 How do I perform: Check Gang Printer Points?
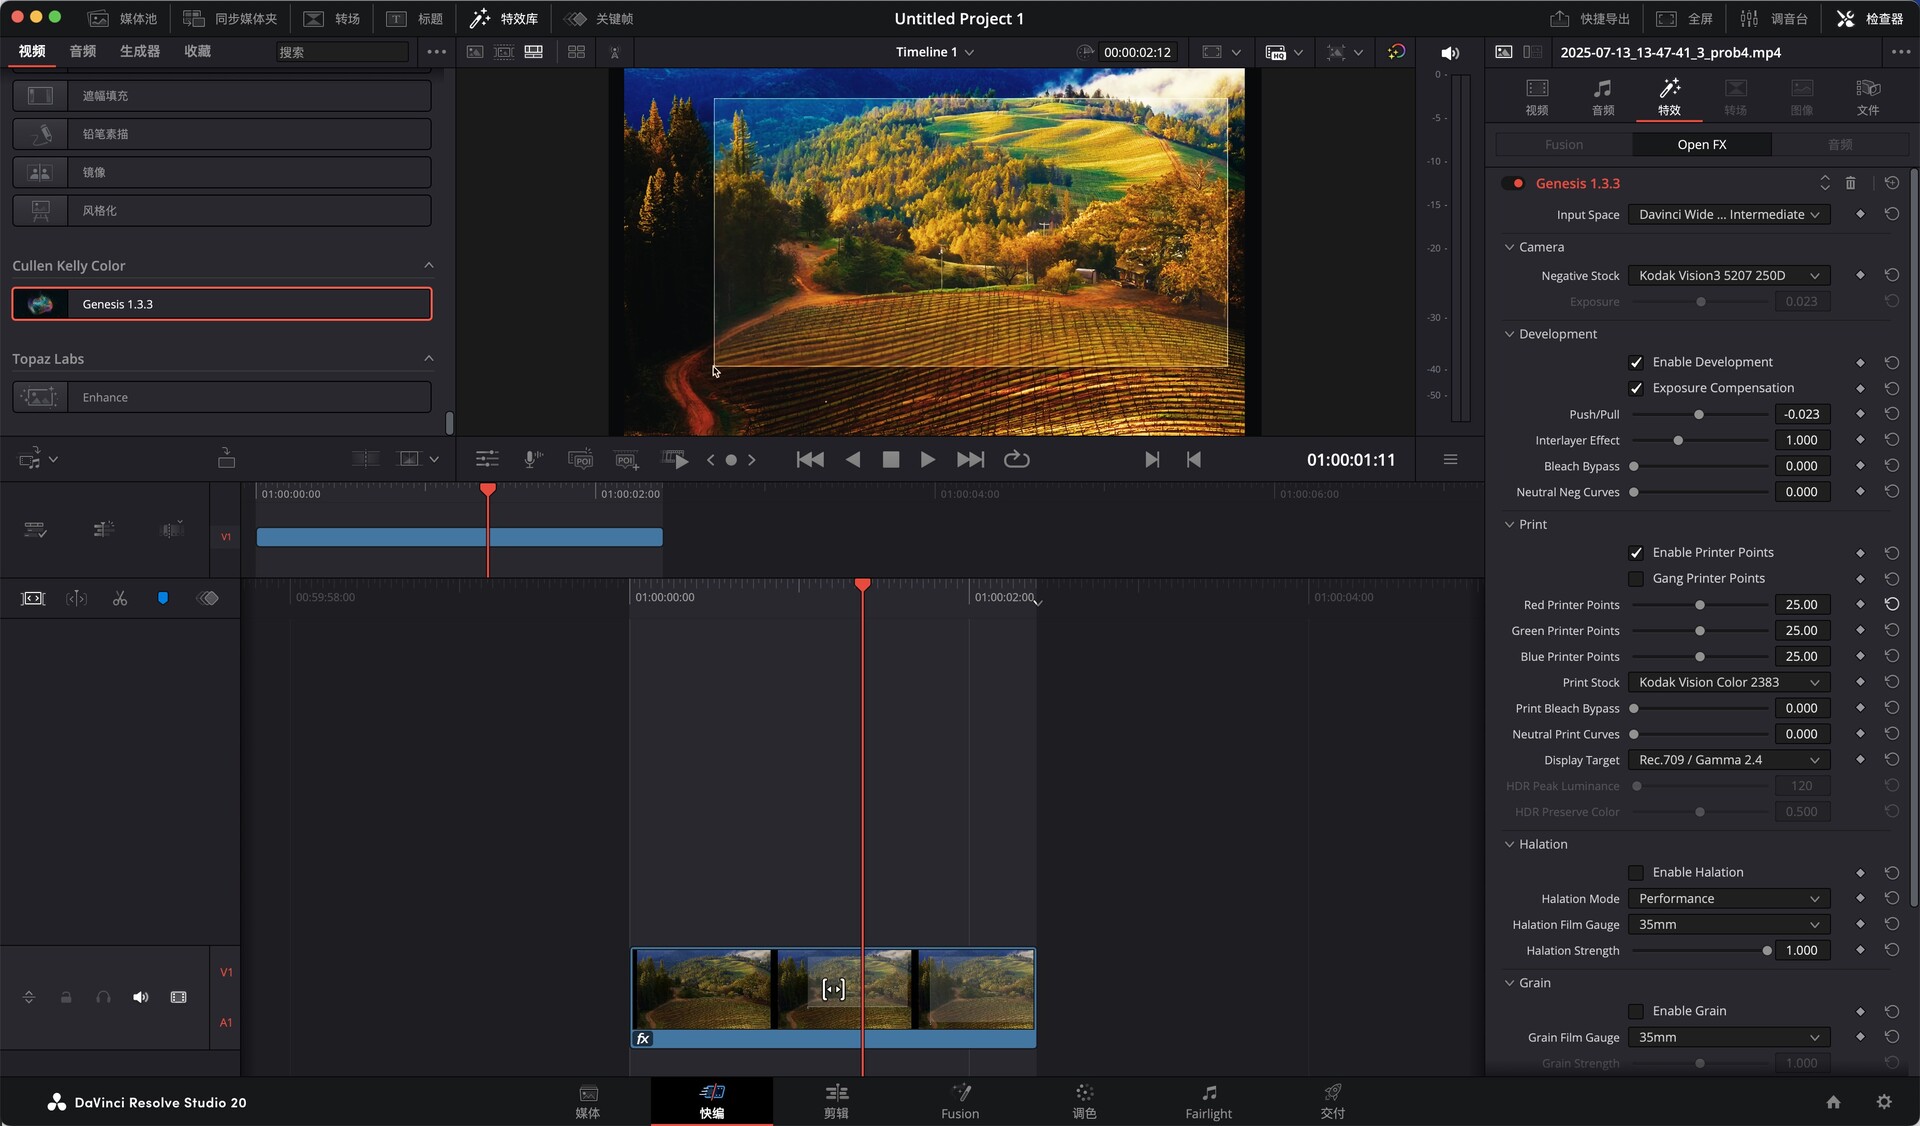point(1636,578)
